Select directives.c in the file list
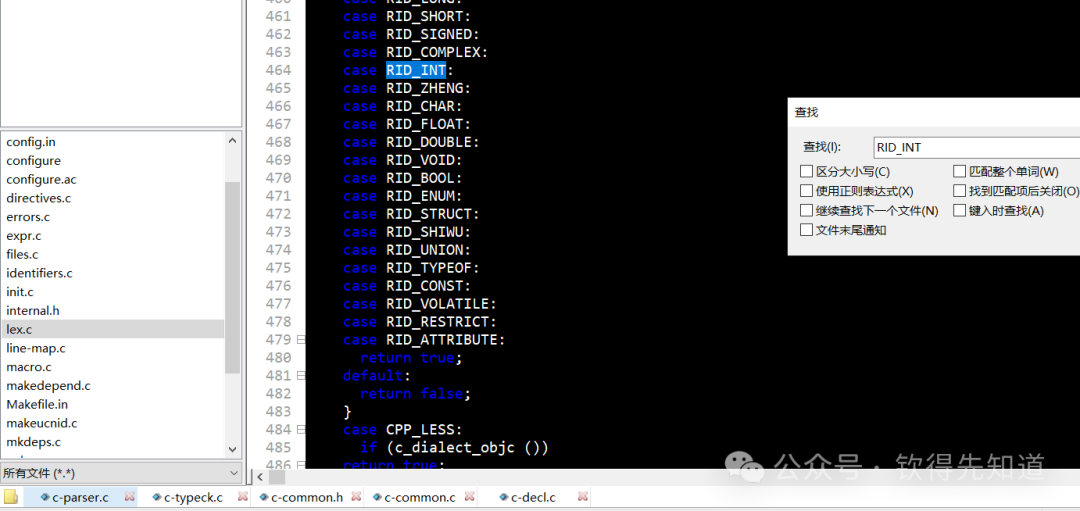 point(39,198)
